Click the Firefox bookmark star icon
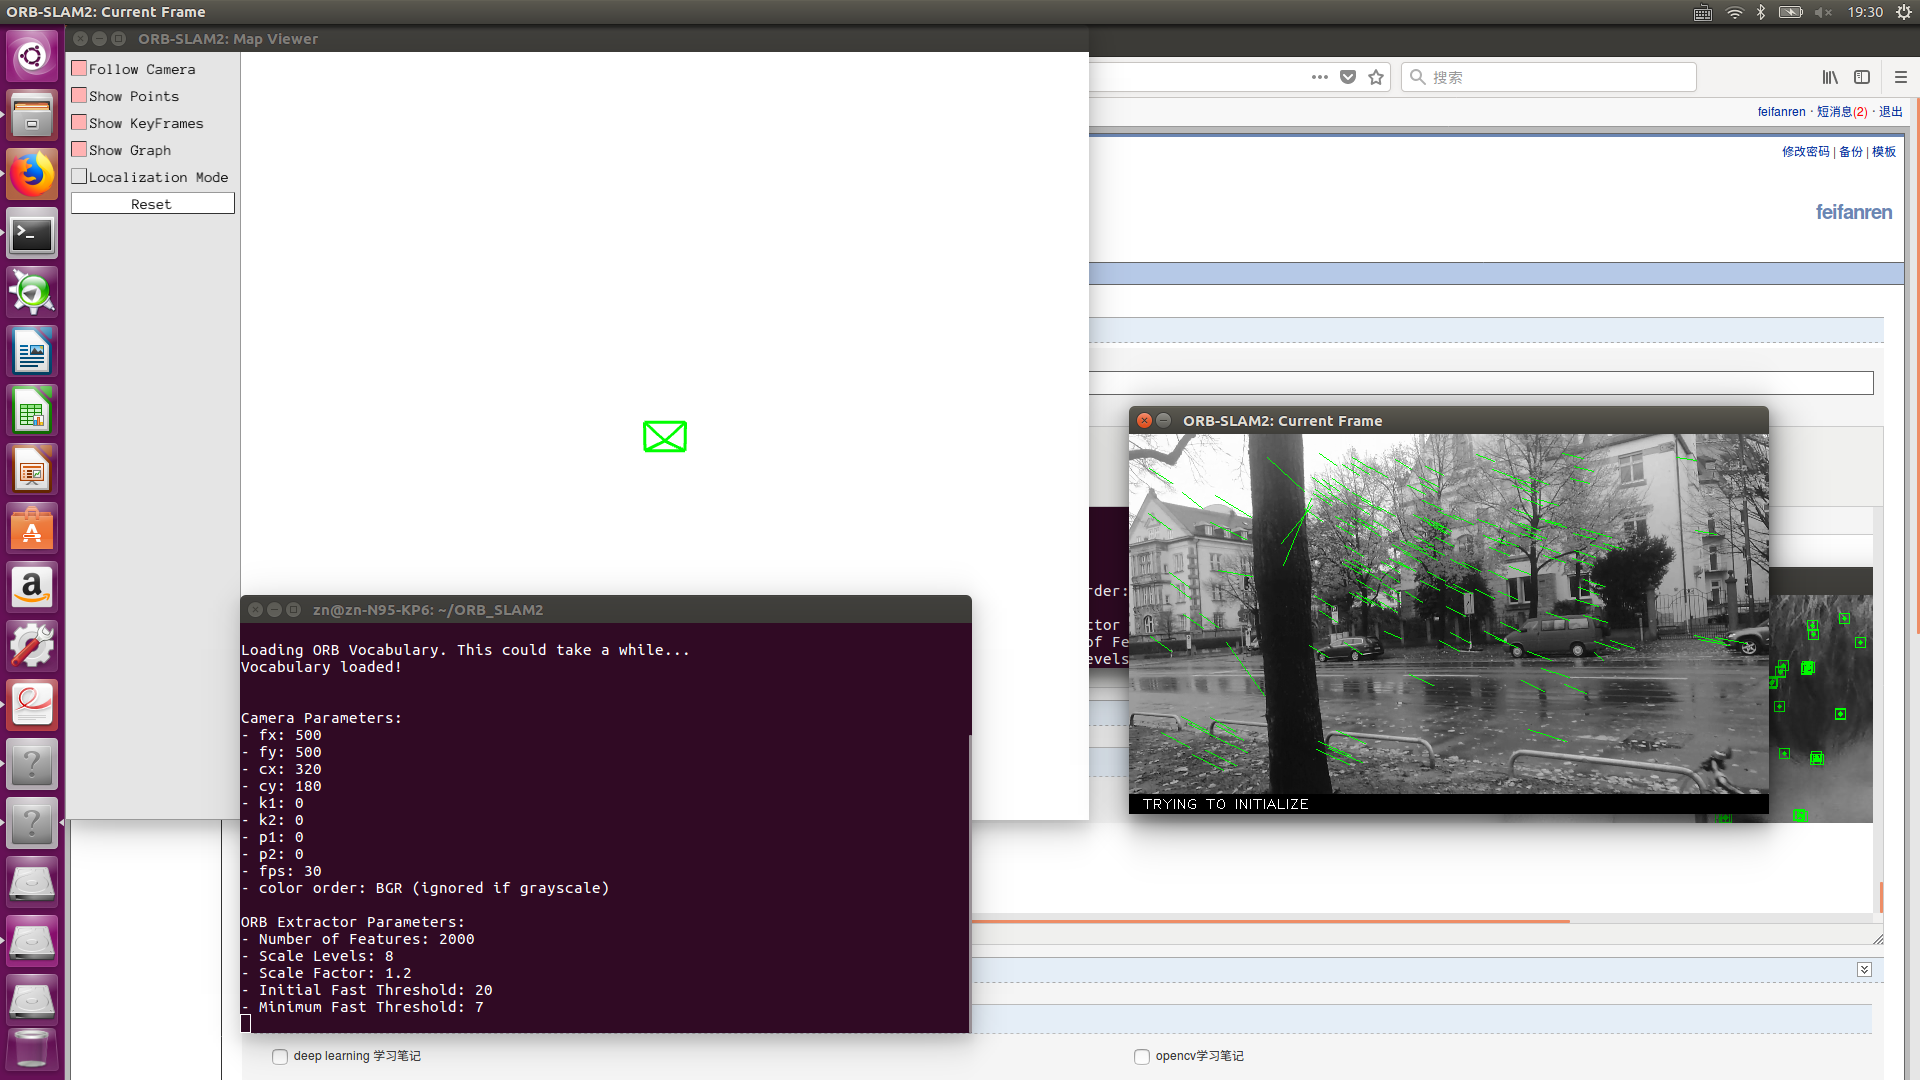This screenshot has height=1080, width=1920. pos(1376,77)
